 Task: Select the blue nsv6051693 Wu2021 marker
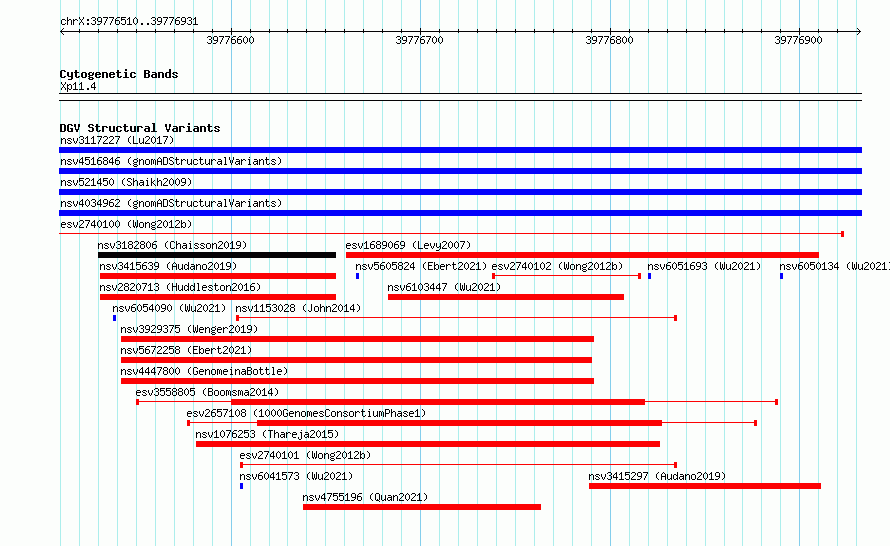click(x=649, y=276)
